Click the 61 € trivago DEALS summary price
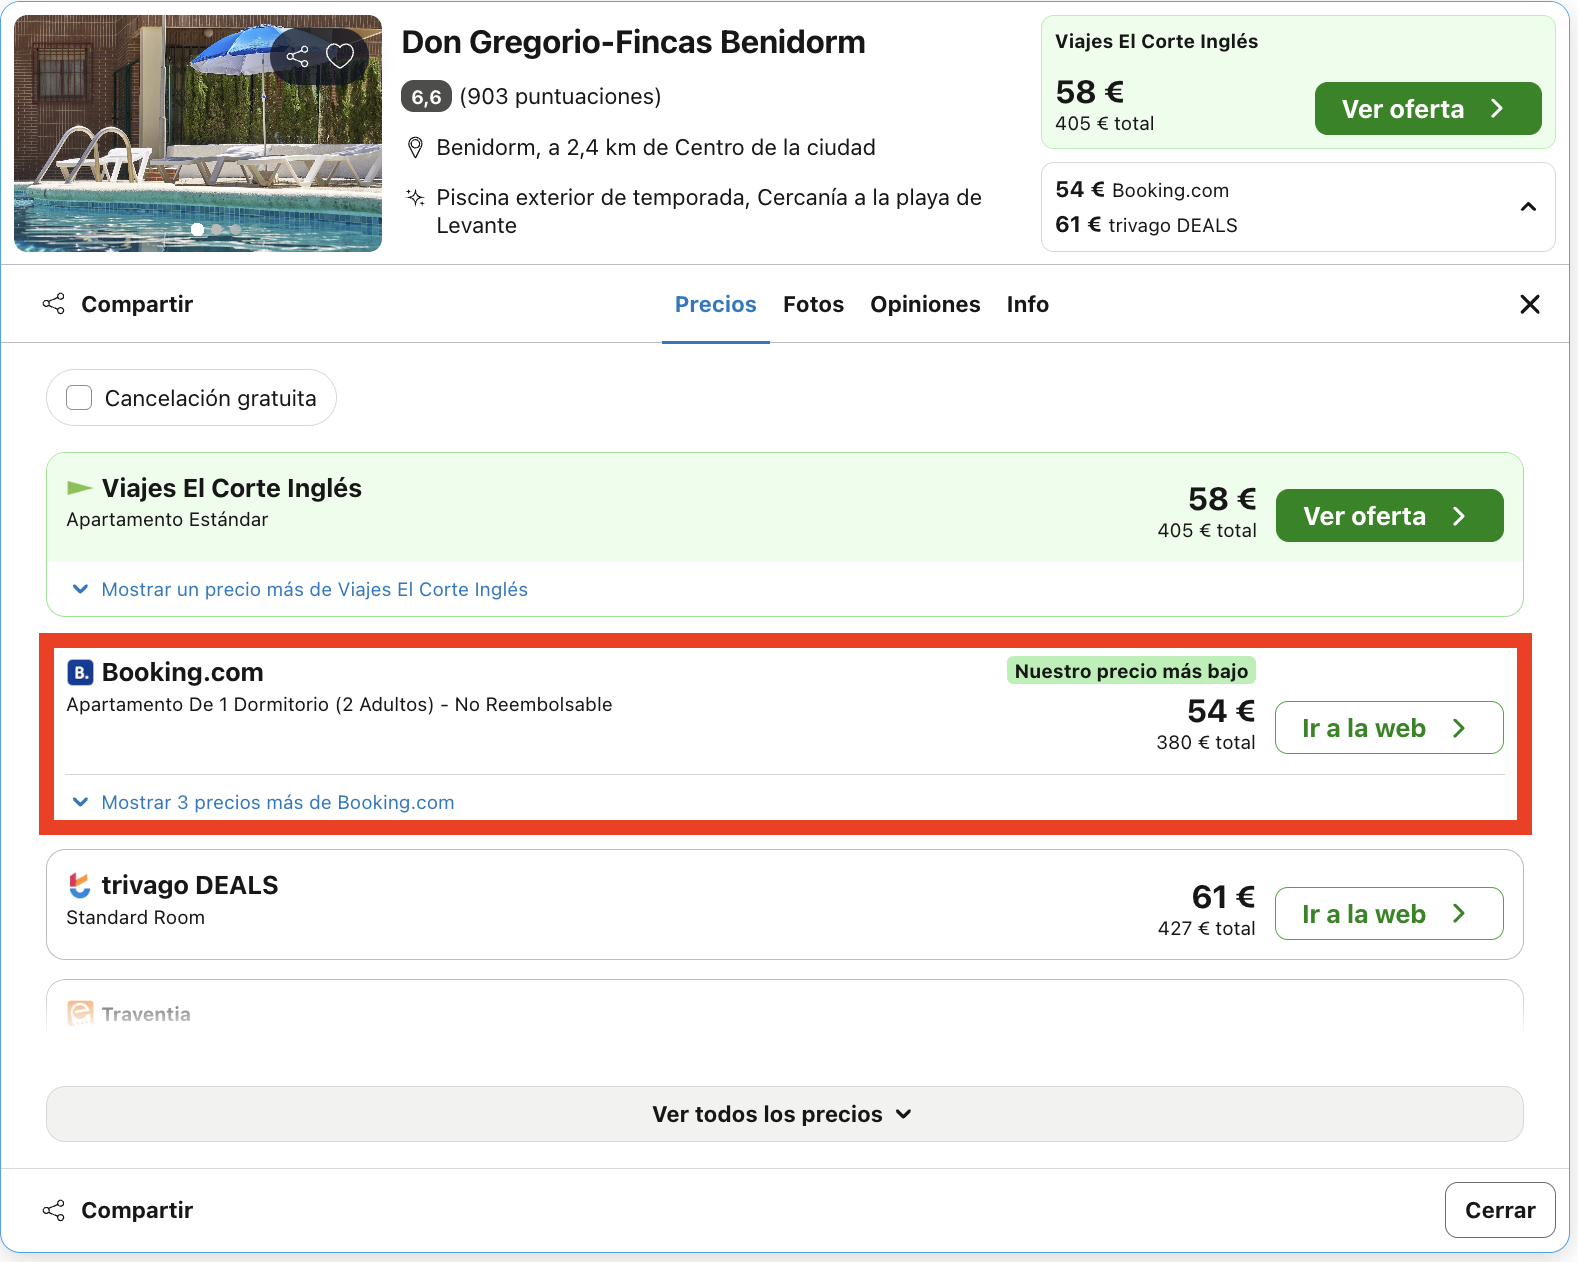This screenshot has height=1262, width=1578. [x=1146, y=225]
